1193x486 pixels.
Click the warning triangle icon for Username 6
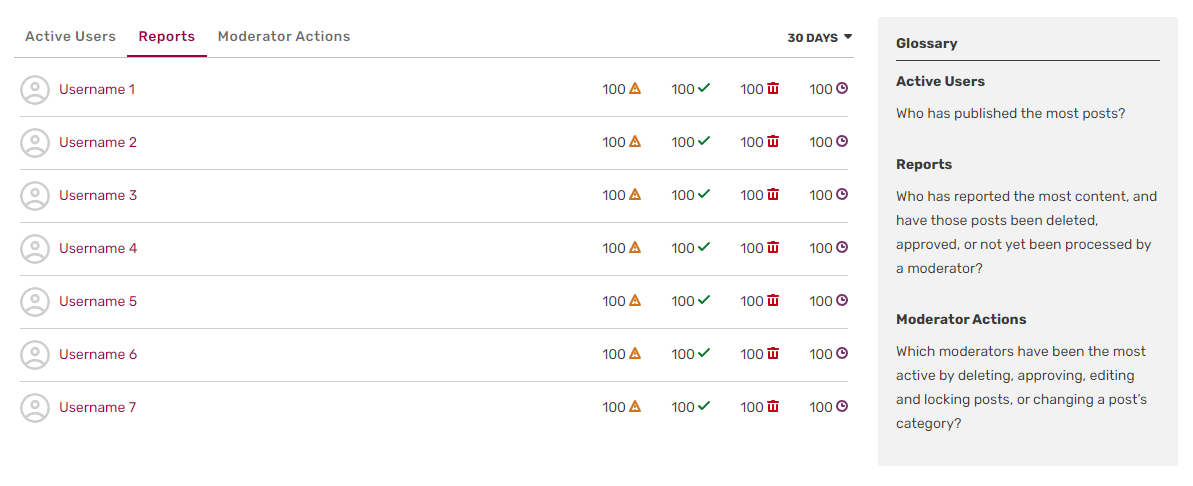pyautogui.click(x=635, y=354)
